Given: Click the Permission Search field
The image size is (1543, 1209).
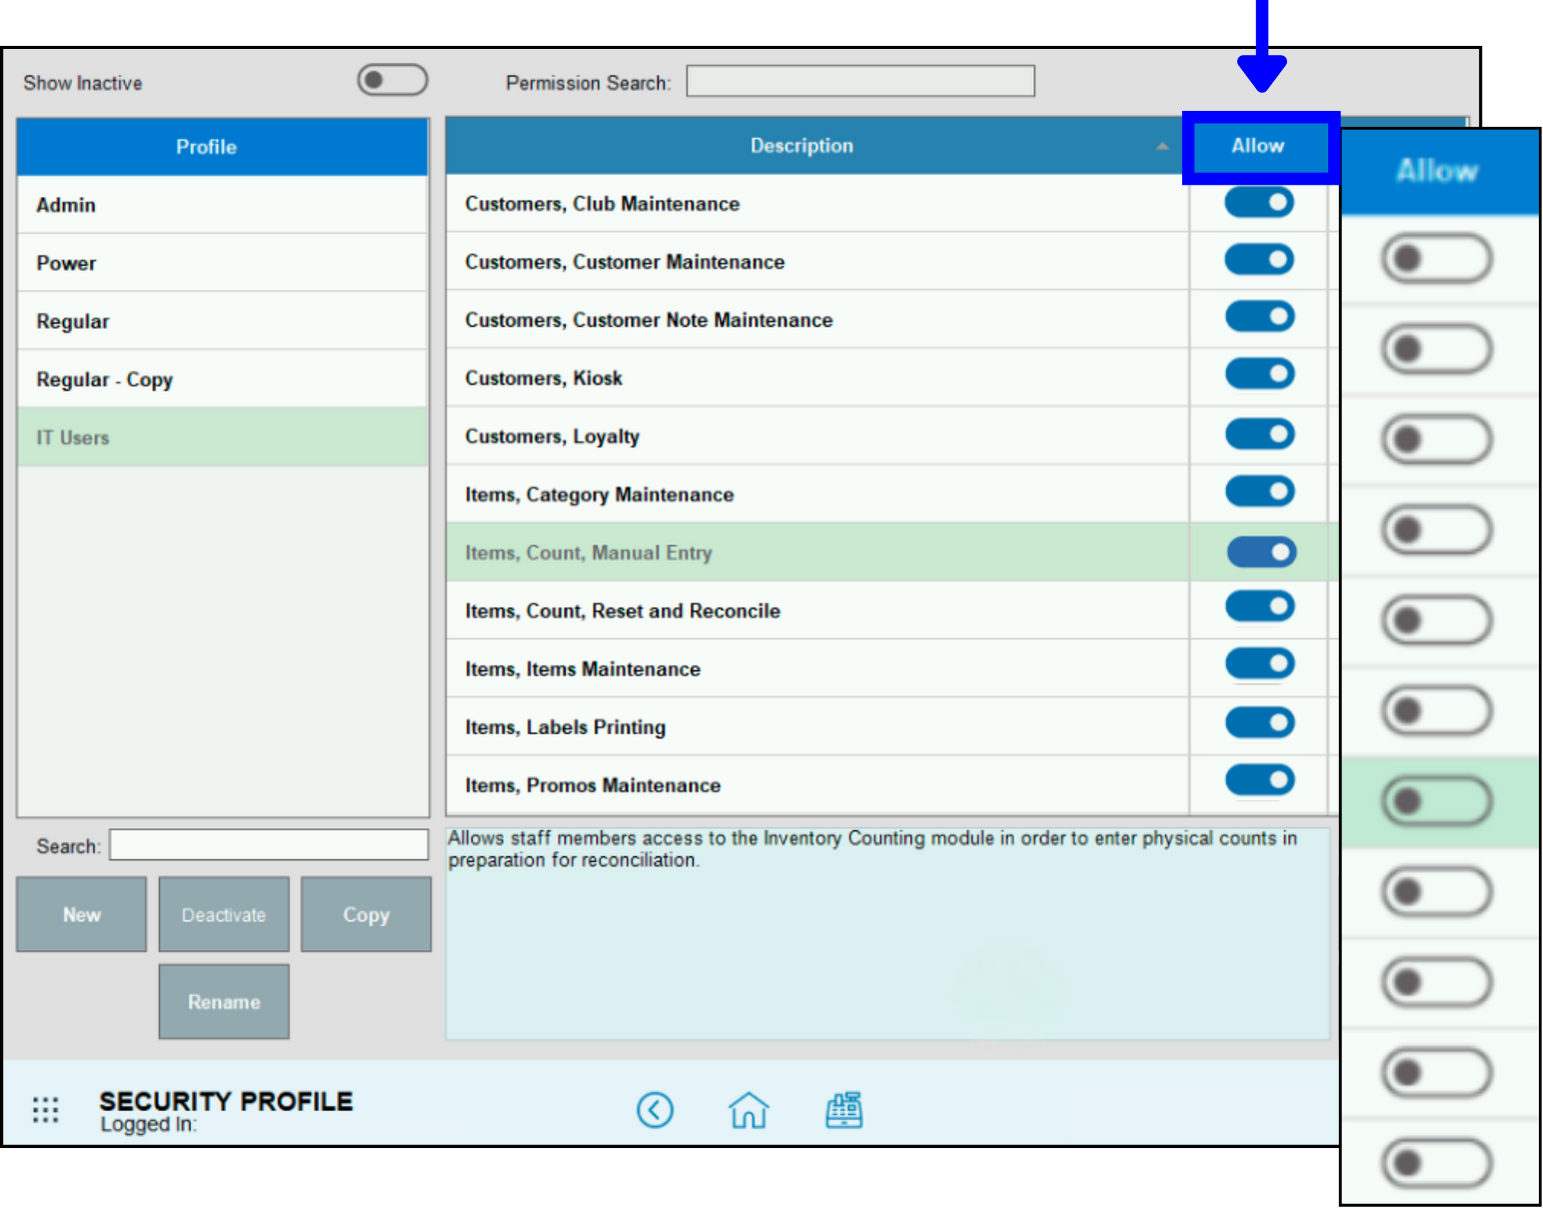Looking at the screenshot, I should (859, 80).
